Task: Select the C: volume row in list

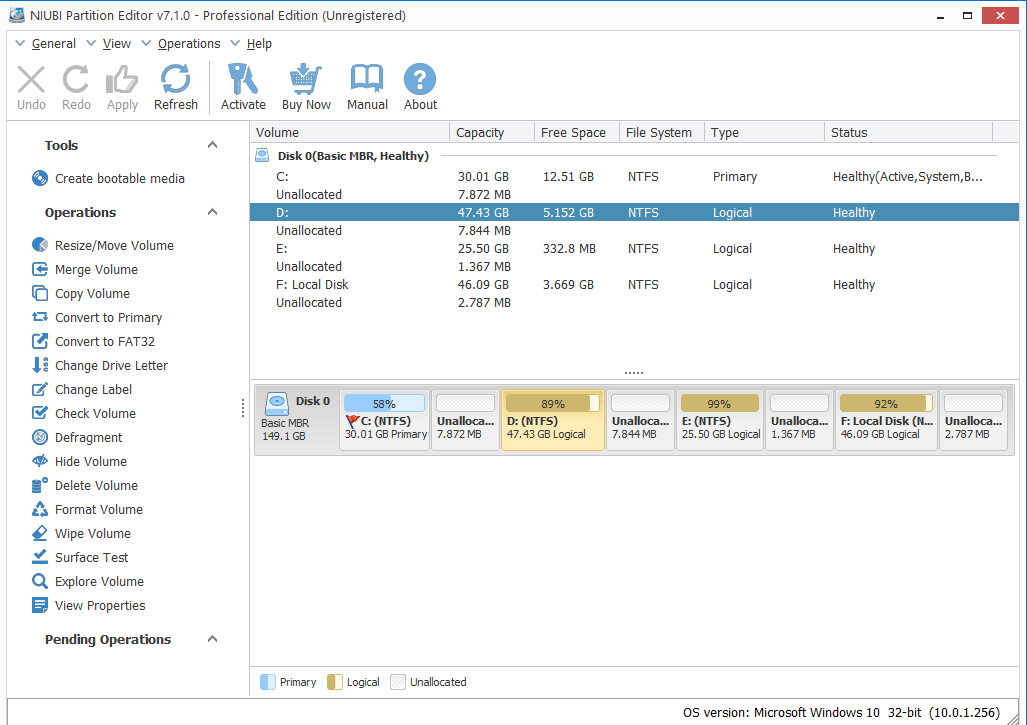Action: coord(634,176)
